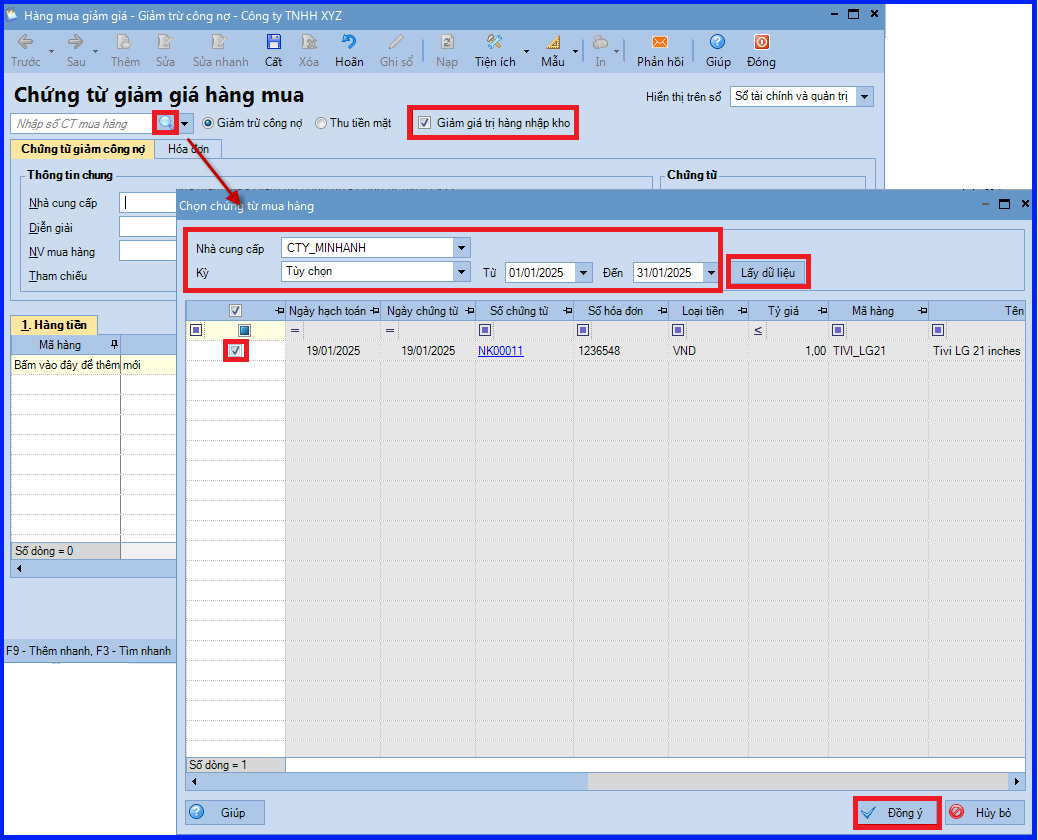Open Phản hồi feedback envelope icon
Screen dimensions: 1038x840
(659, 43)
